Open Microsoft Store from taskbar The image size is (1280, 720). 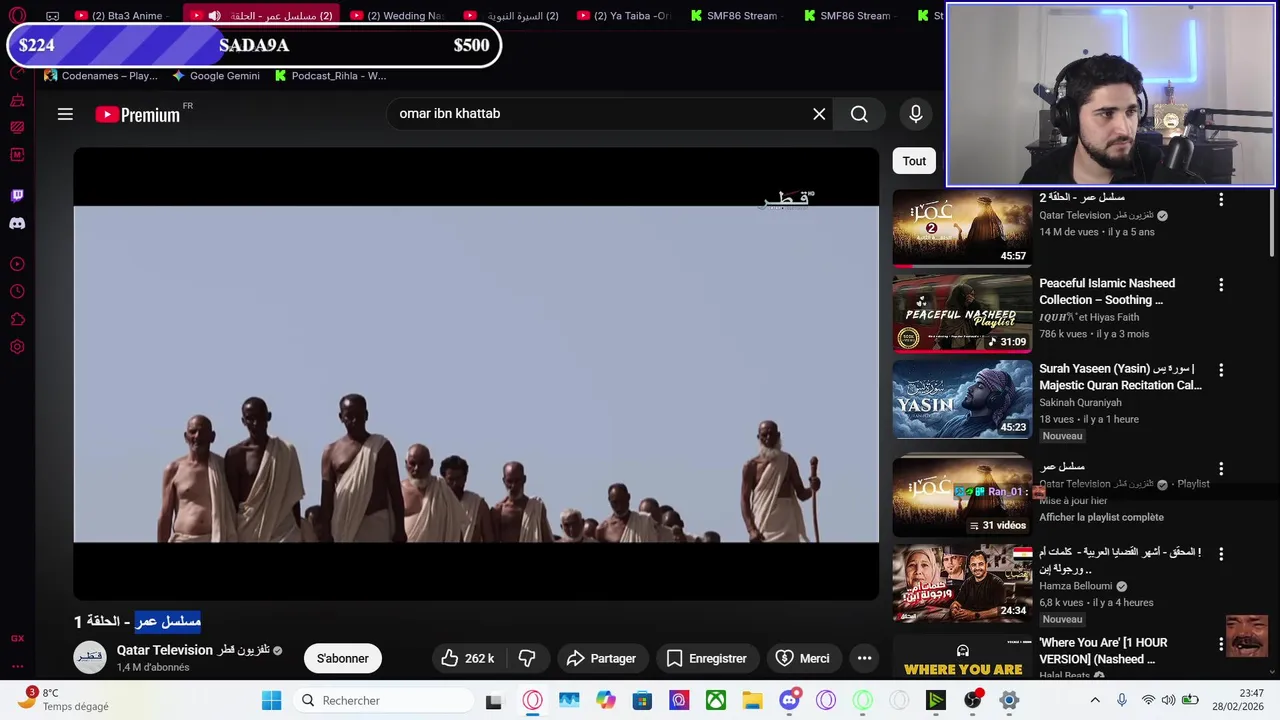tap(642, 701)
